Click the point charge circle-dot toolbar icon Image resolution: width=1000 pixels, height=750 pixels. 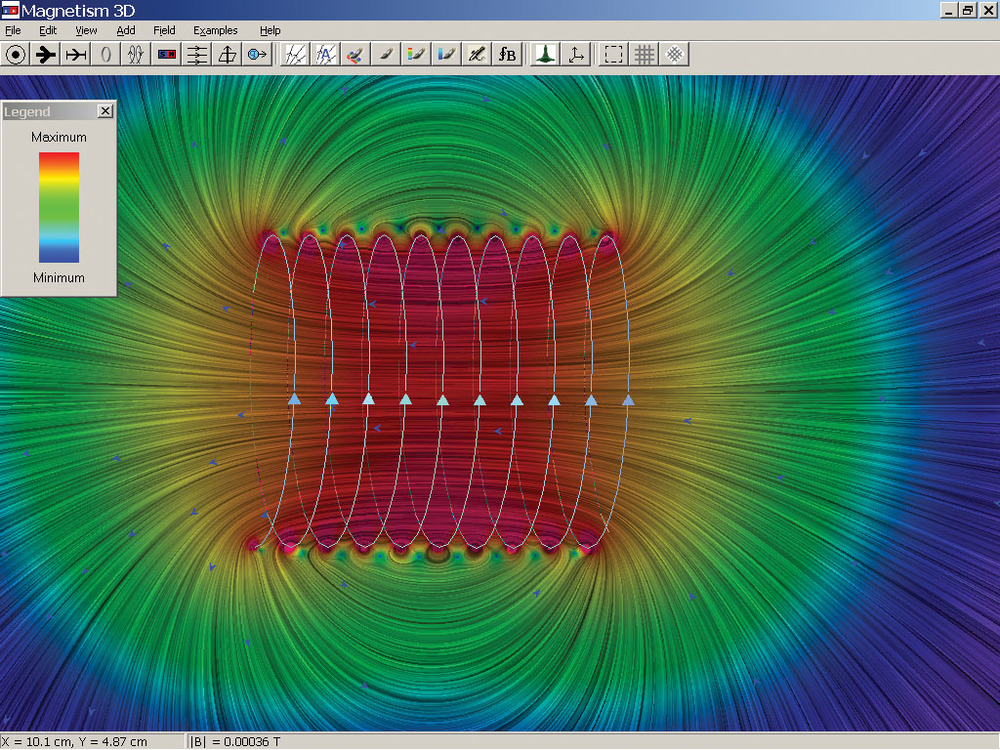click(x=15, y=55)
